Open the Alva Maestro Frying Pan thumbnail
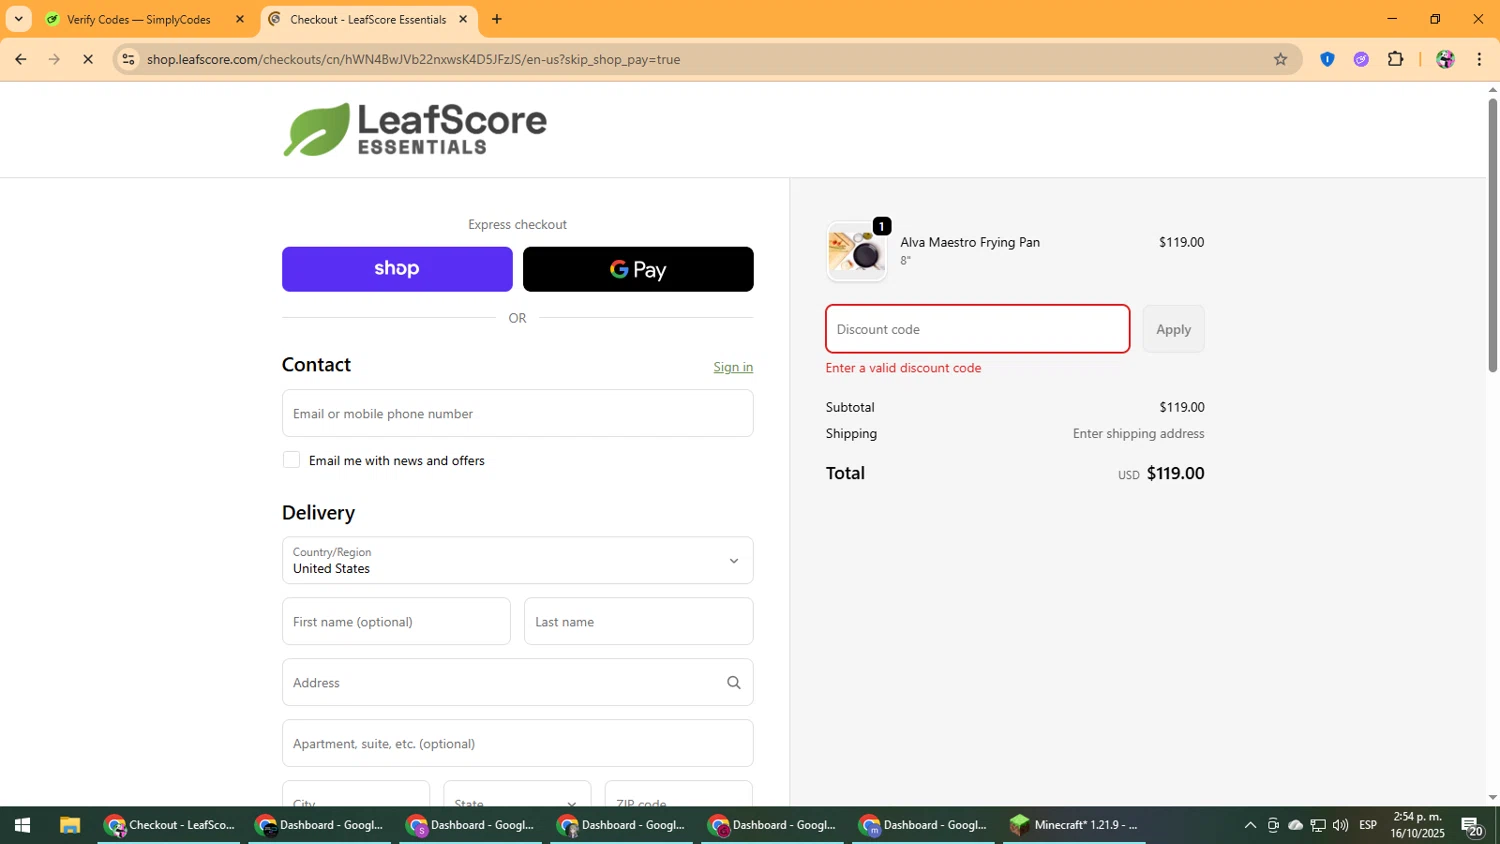This screenshot has width=1500, height=844. click(x=857, y=251)
